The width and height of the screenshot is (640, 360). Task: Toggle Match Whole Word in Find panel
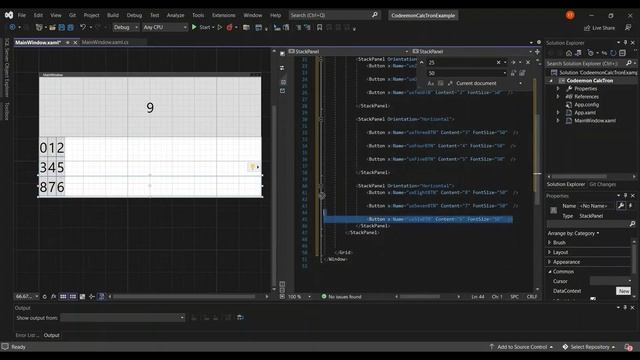(x=440, y=83)
